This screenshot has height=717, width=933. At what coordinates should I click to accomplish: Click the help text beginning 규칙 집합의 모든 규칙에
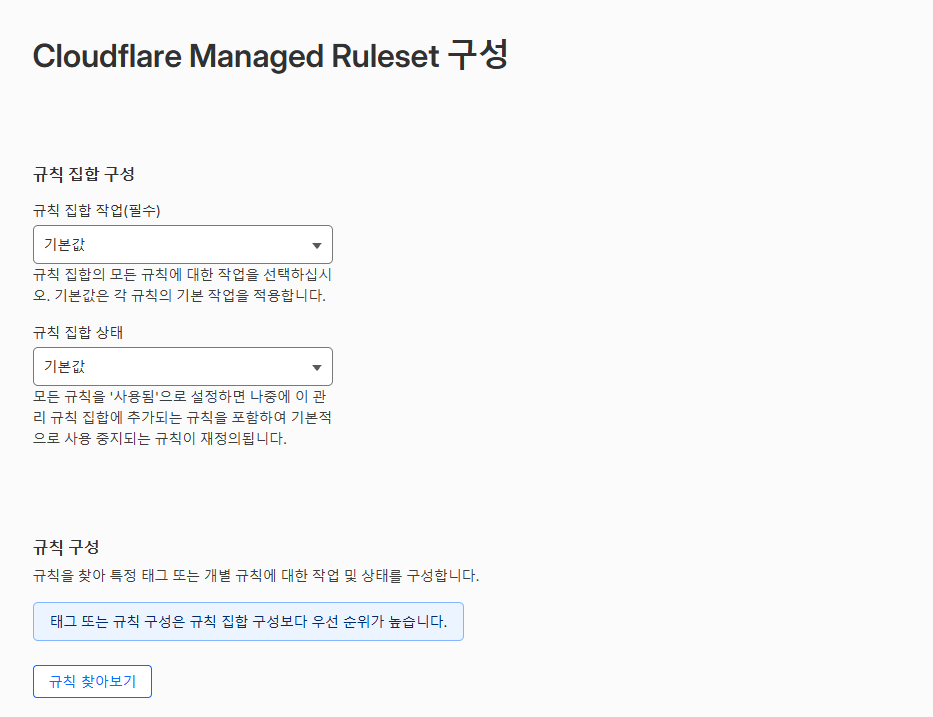click(182, 285)
